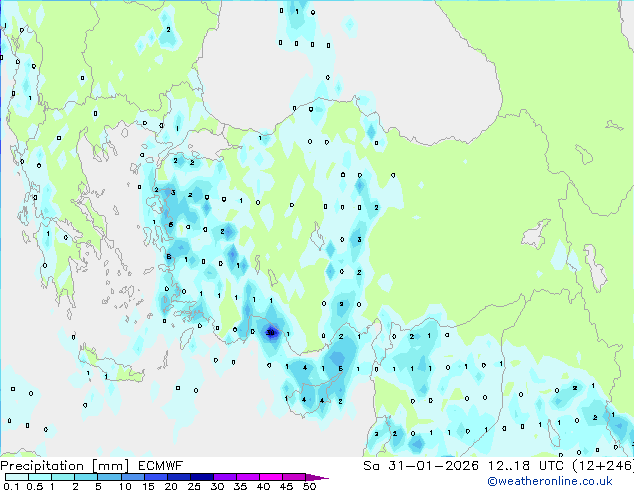Screen dimensions: 634x490
Task: Click the '30' legend scale label
Action: (218, 486)
